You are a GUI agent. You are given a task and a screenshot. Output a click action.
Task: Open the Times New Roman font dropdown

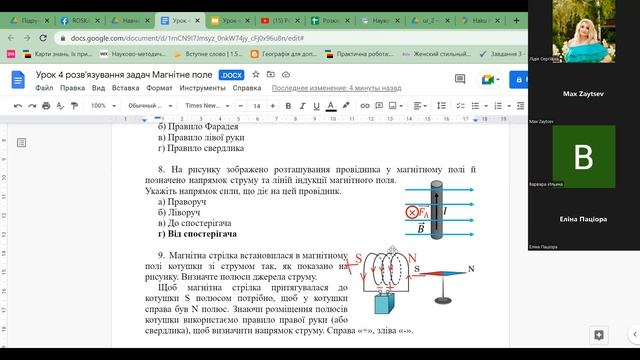pos(207,106)
